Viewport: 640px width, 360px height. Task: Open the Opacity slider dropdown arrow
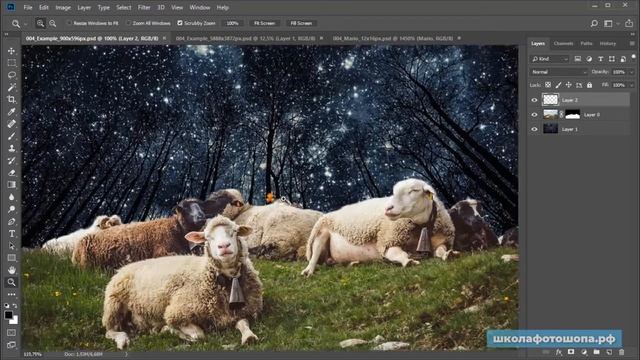point(631,72)
